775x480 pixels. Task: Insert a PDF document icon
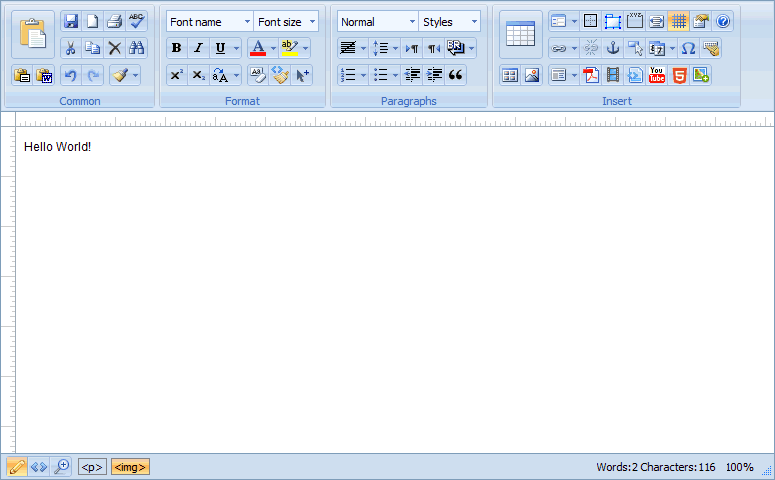(591, 75)
